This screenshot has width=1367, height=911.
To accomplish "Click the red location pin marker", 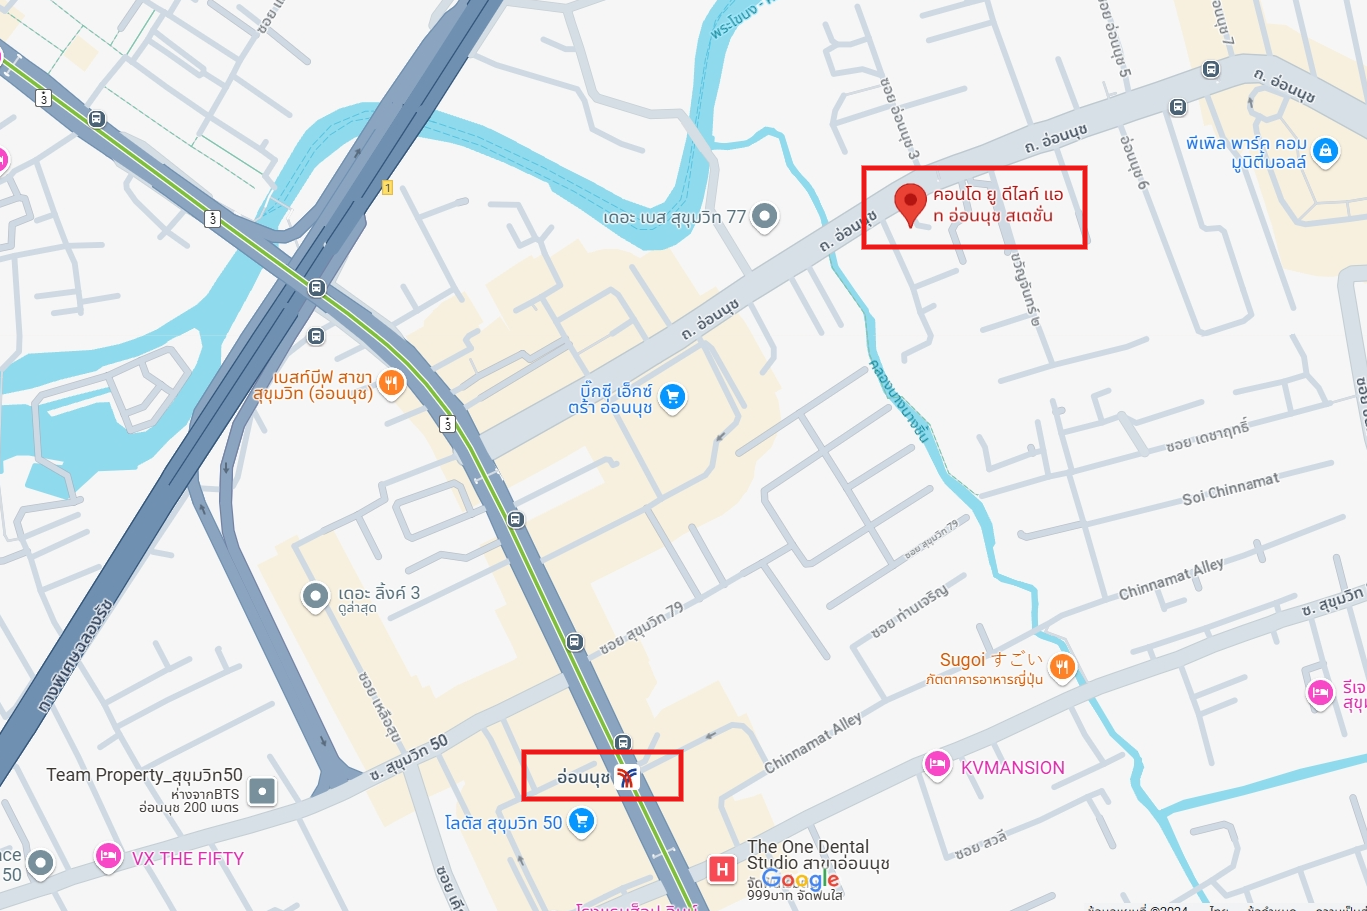I will 910,205.
